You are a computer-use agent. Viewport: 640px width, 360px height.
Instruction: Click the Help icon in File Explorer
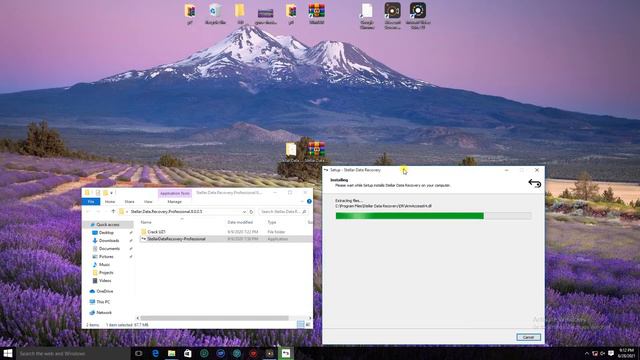(x=309, y=202)
